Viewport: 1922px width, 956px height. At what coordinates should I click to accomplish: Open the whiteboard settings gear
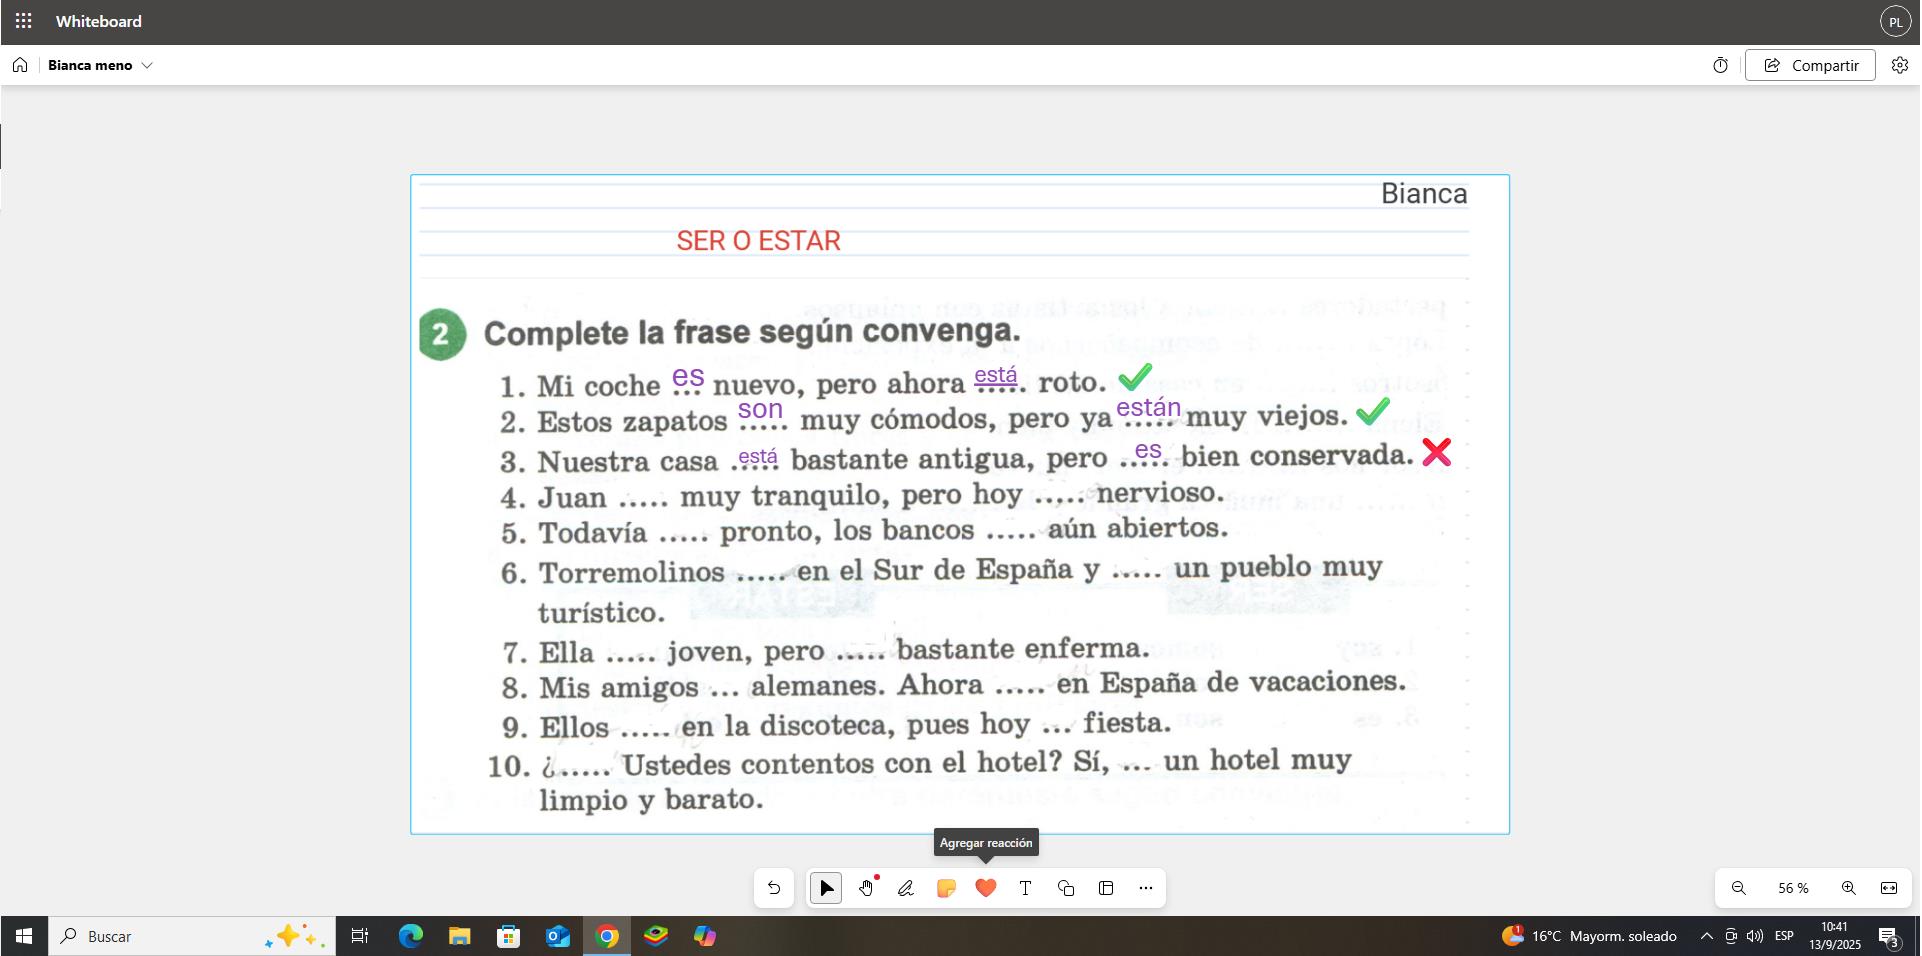click(x=1900, y=65)
